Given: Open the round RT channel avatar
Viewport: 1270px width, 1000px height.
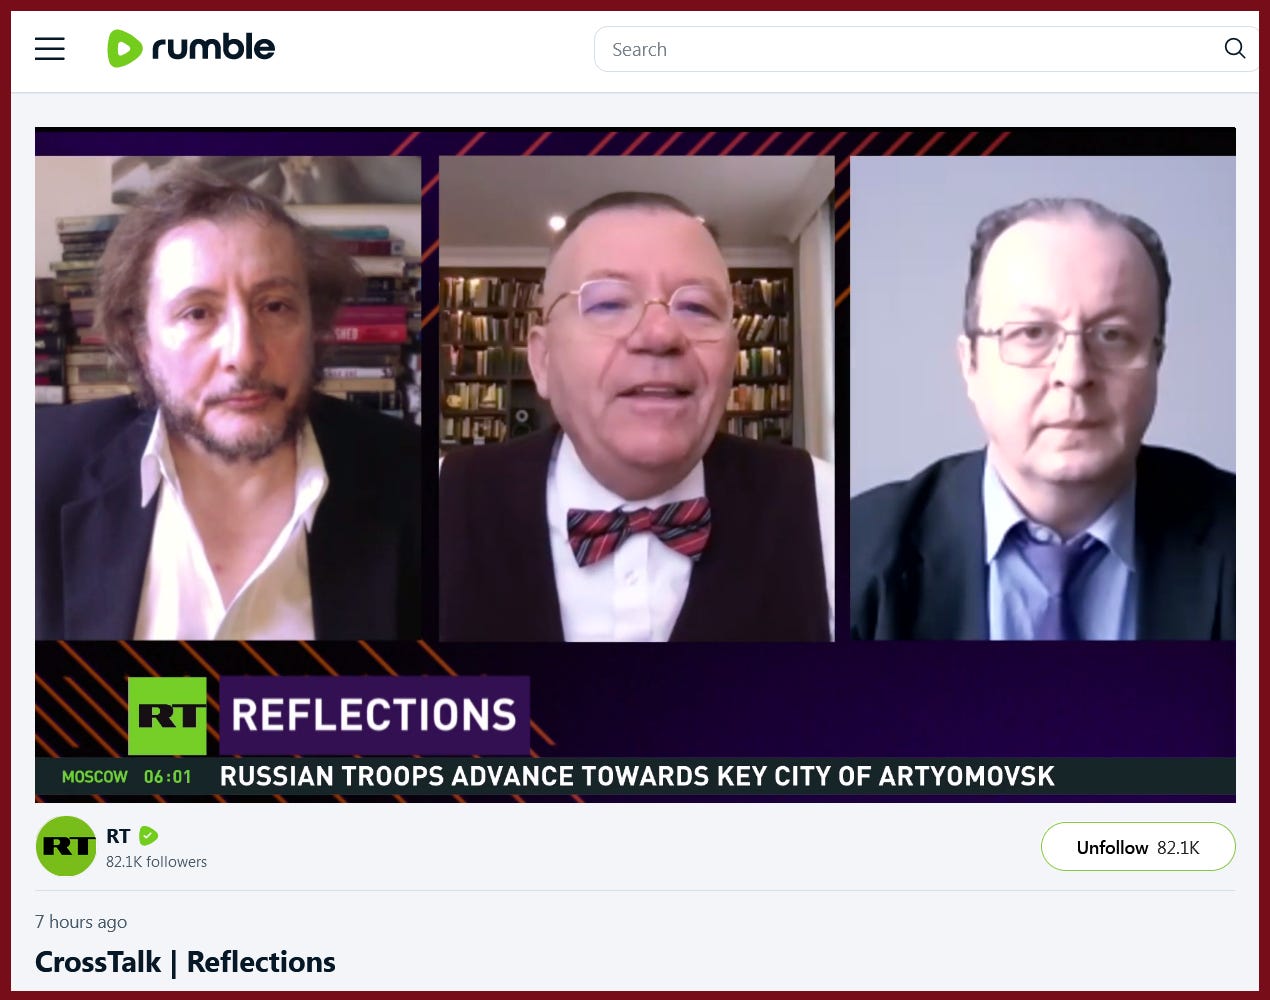Looking at the screenshot, I should coord(66,846).
